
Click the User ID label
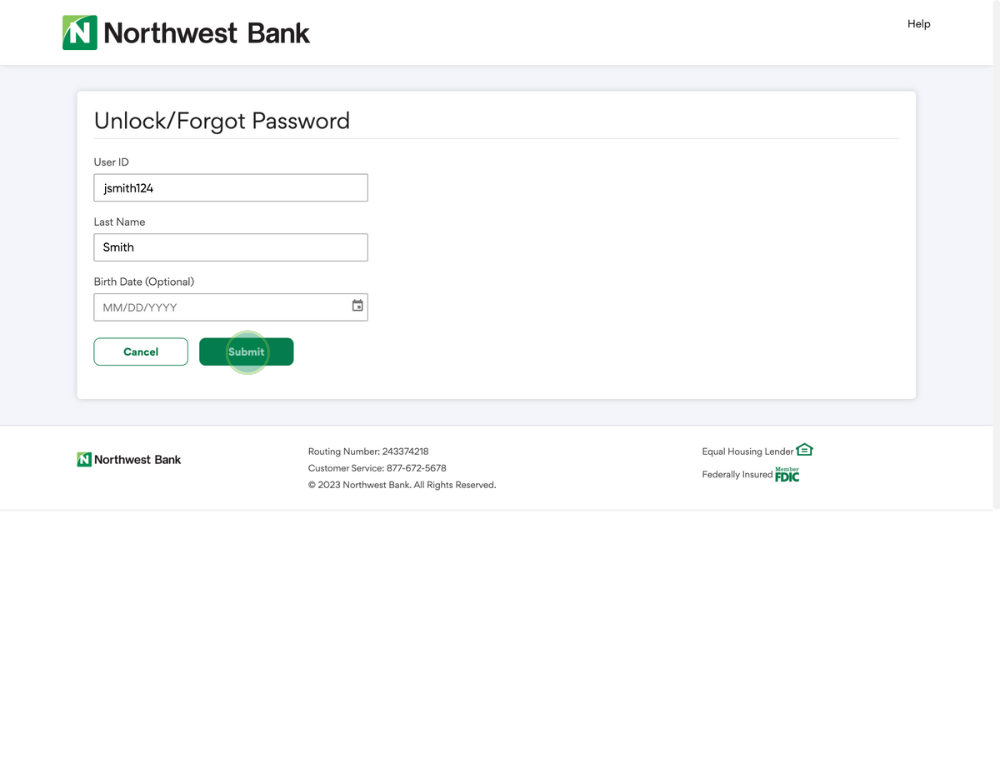point(111,162)
